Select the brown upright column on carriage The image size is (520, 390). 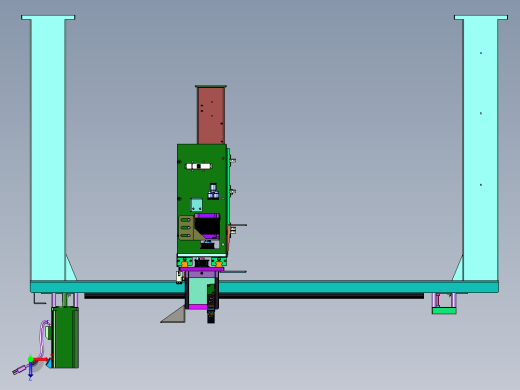coord(211,116)
